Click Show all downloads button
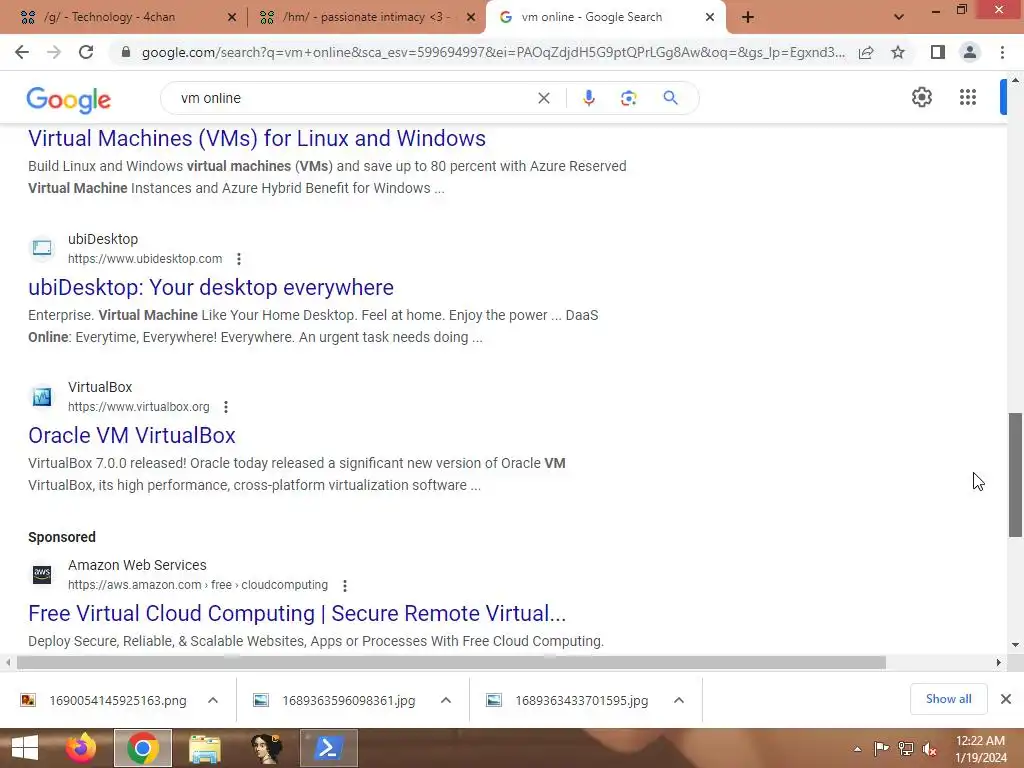Image resolution: width=1024 pixels, height=768 pixels. coord(948,699)
